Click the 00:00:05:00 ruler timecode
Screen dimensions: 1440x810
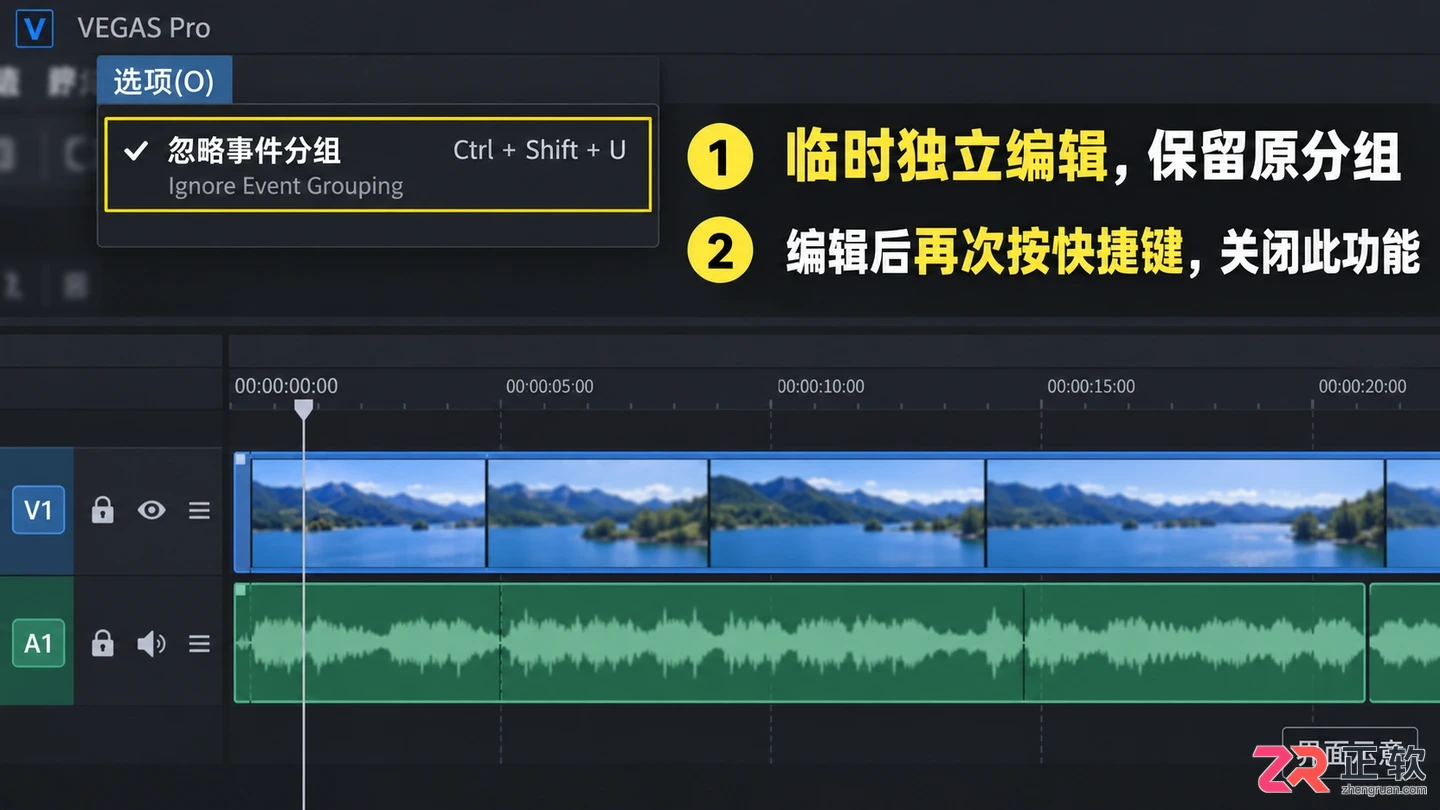click(550, 386)
